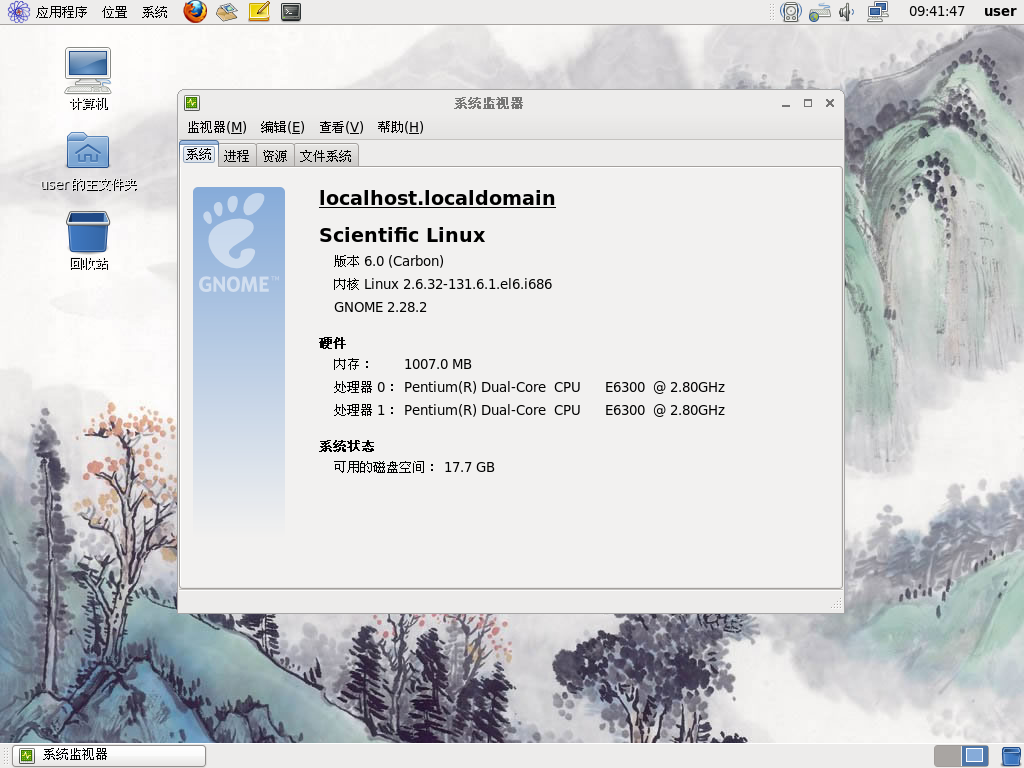
Task: Switch to the first workspace in the switcher
Action: [947, 756]
